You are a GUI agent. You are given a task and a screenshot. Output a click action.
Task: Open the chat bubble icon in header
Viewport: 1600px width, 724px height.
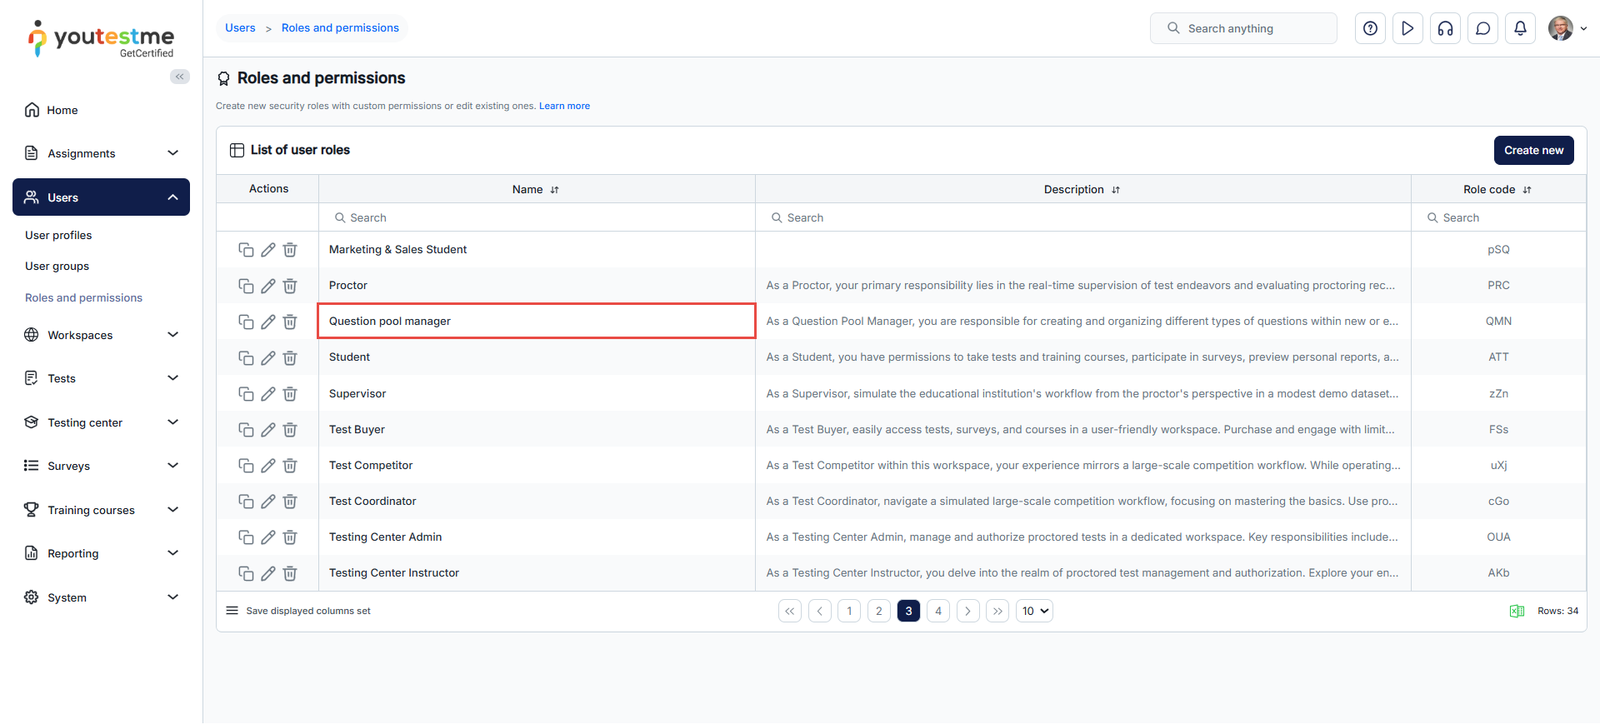pyautogui.click(x=1483, y=28)
